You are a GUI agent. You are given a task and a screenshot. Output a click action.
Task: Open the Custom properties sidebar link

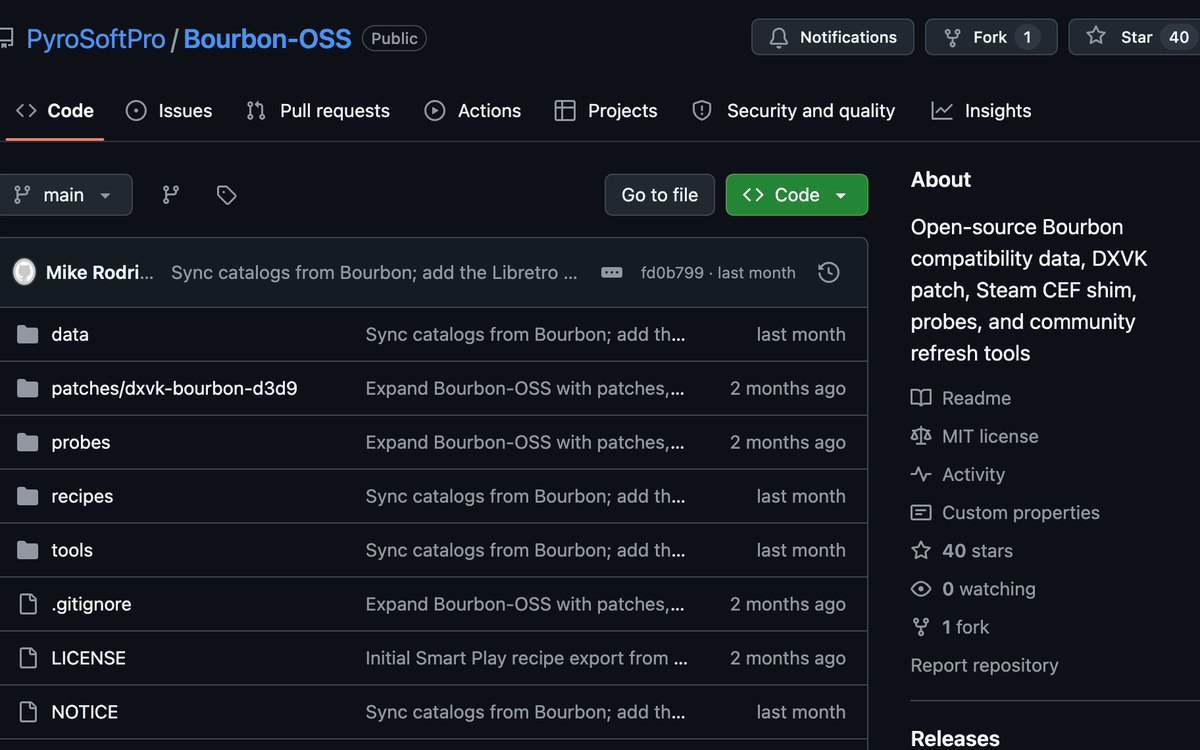pos(1021,512)
